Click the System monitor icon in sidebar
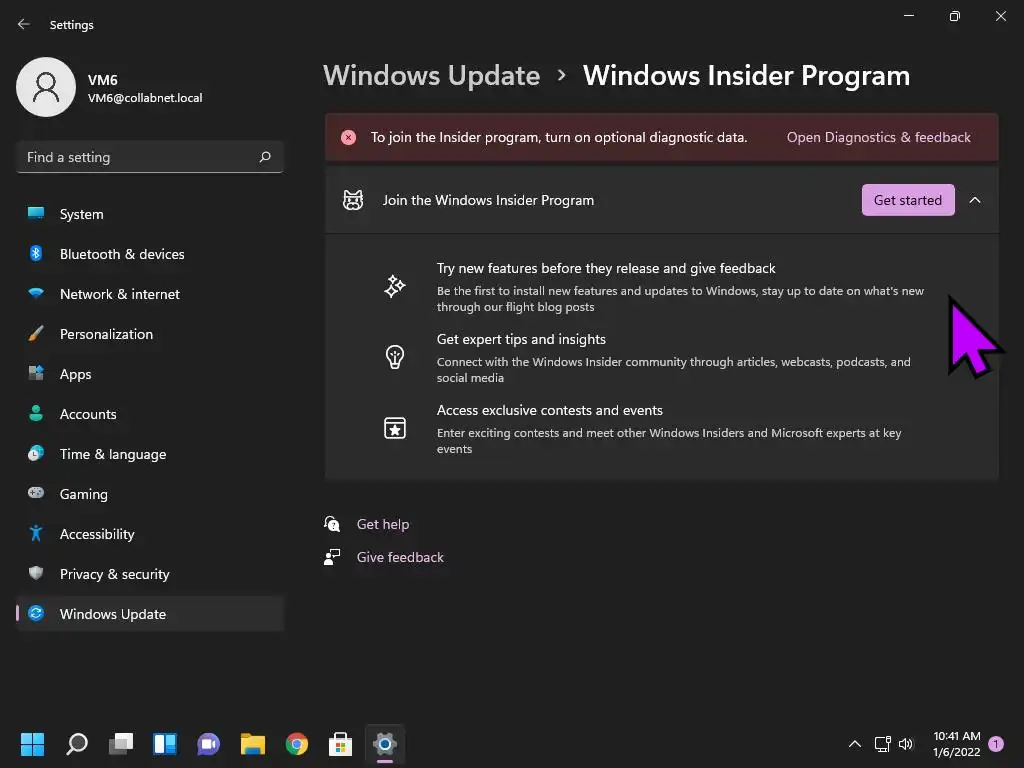 [x=36, y=214]
